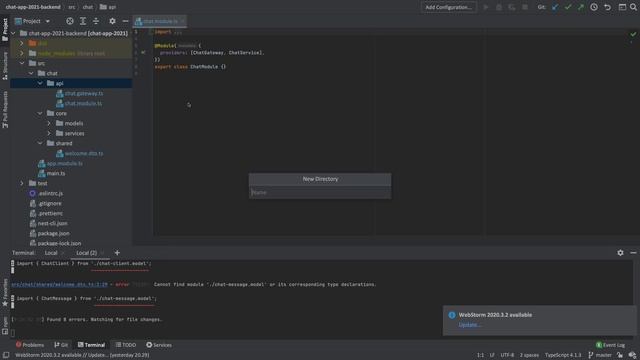
Task: Click the New Directory name input field
Action: click(320, 192)
